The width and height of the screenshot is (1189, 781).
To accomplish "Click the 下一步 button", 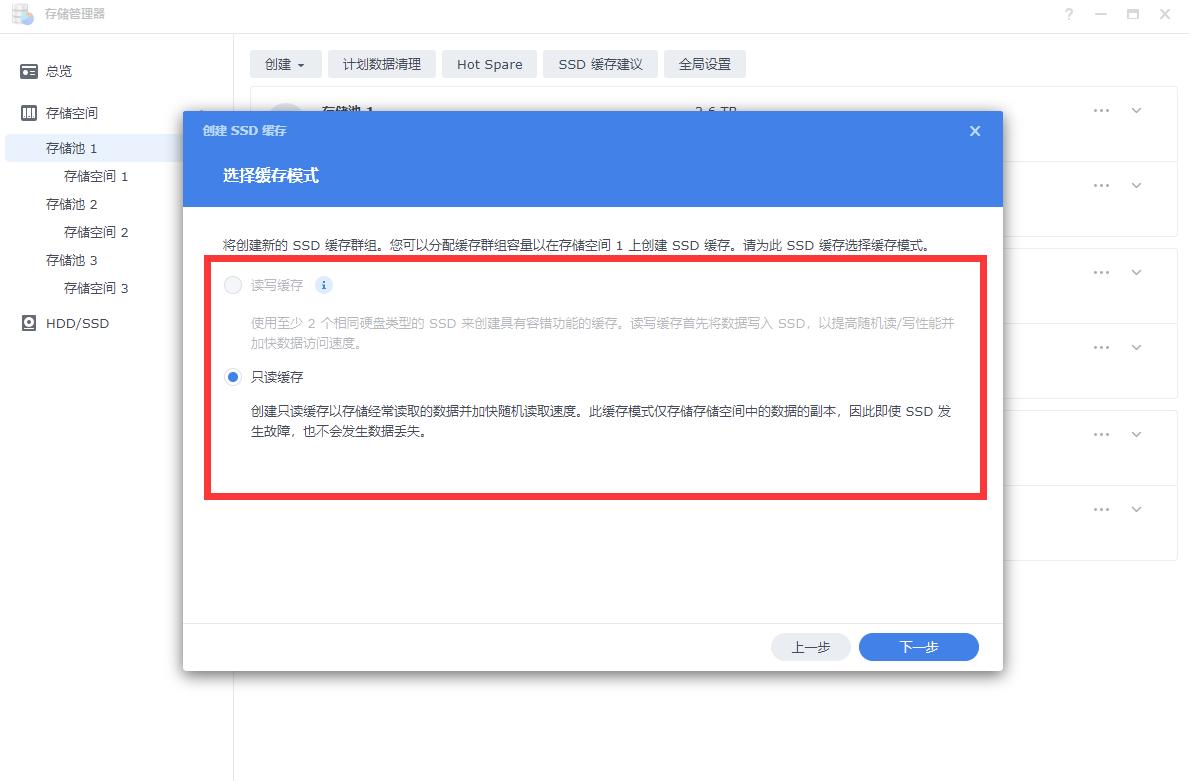I will [x=918, y=647].
